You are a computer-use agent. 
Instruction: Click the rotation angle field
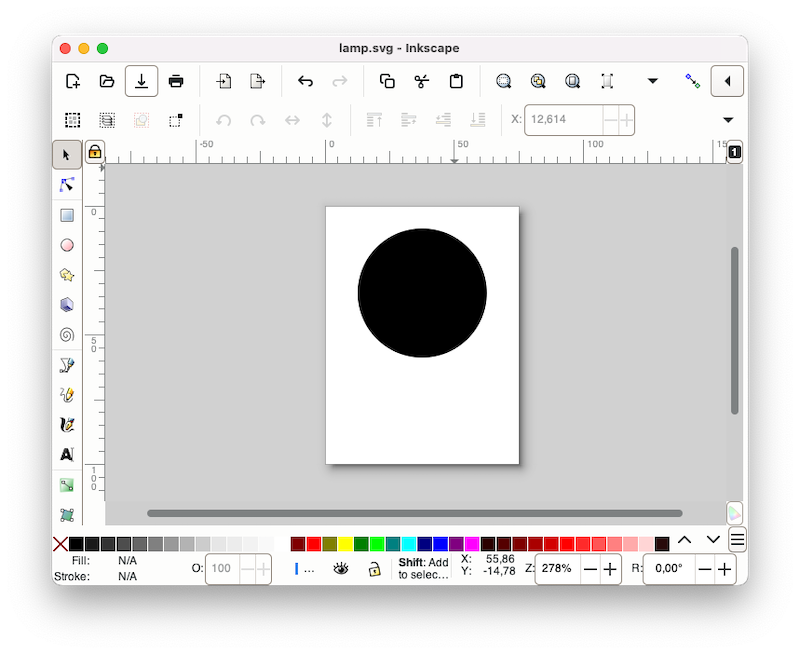(669, 569)
